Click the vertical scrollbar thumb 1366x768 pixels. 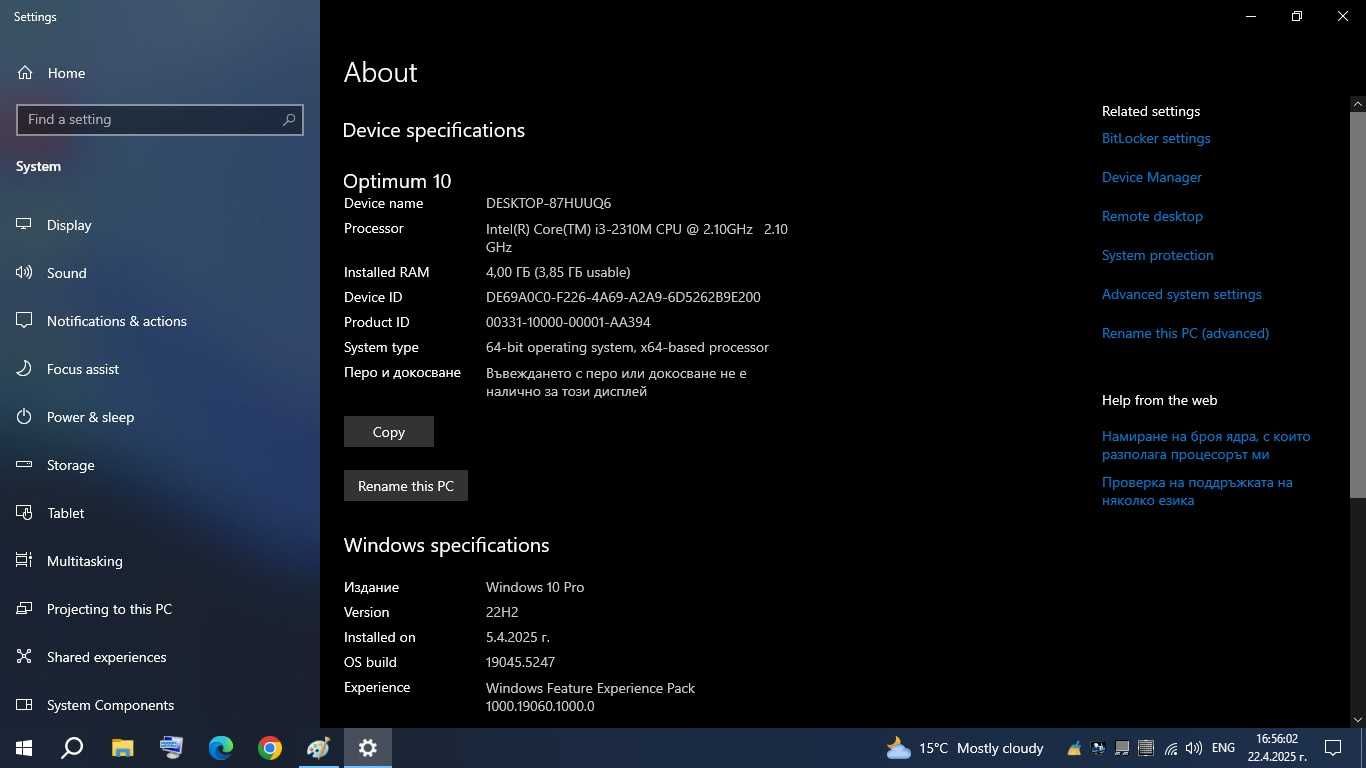1358,303
